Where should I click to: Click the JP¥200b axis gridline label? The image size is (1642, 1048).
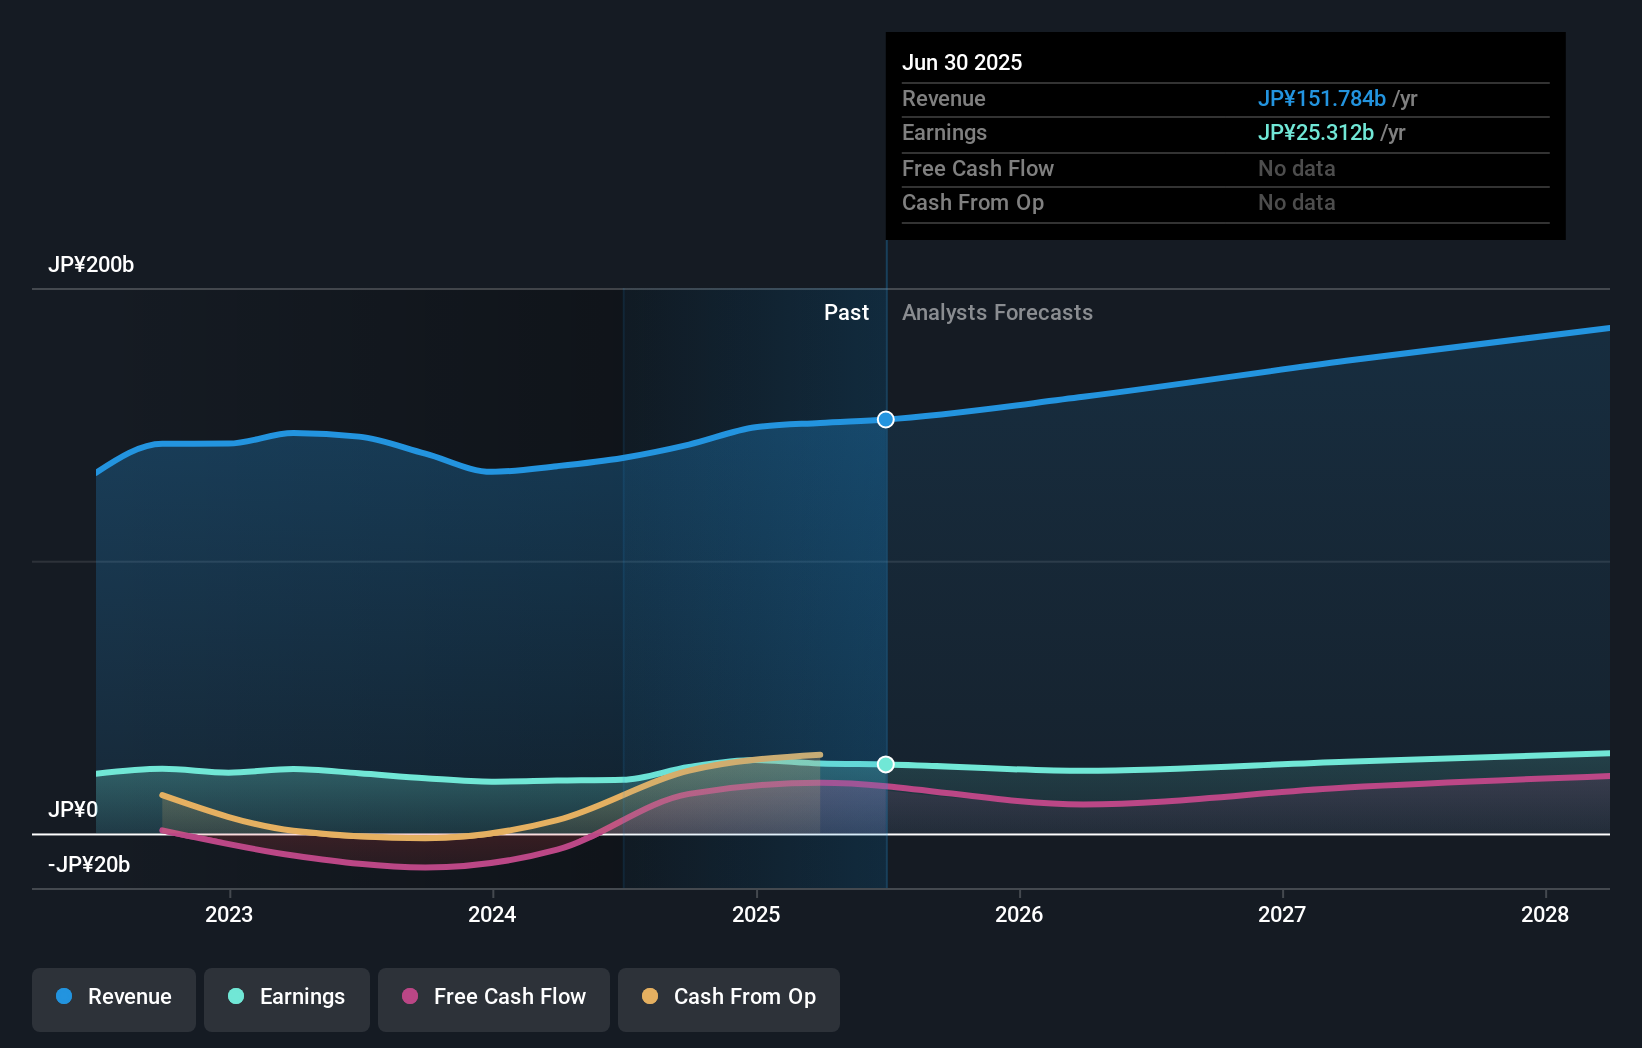coord(91,265)
